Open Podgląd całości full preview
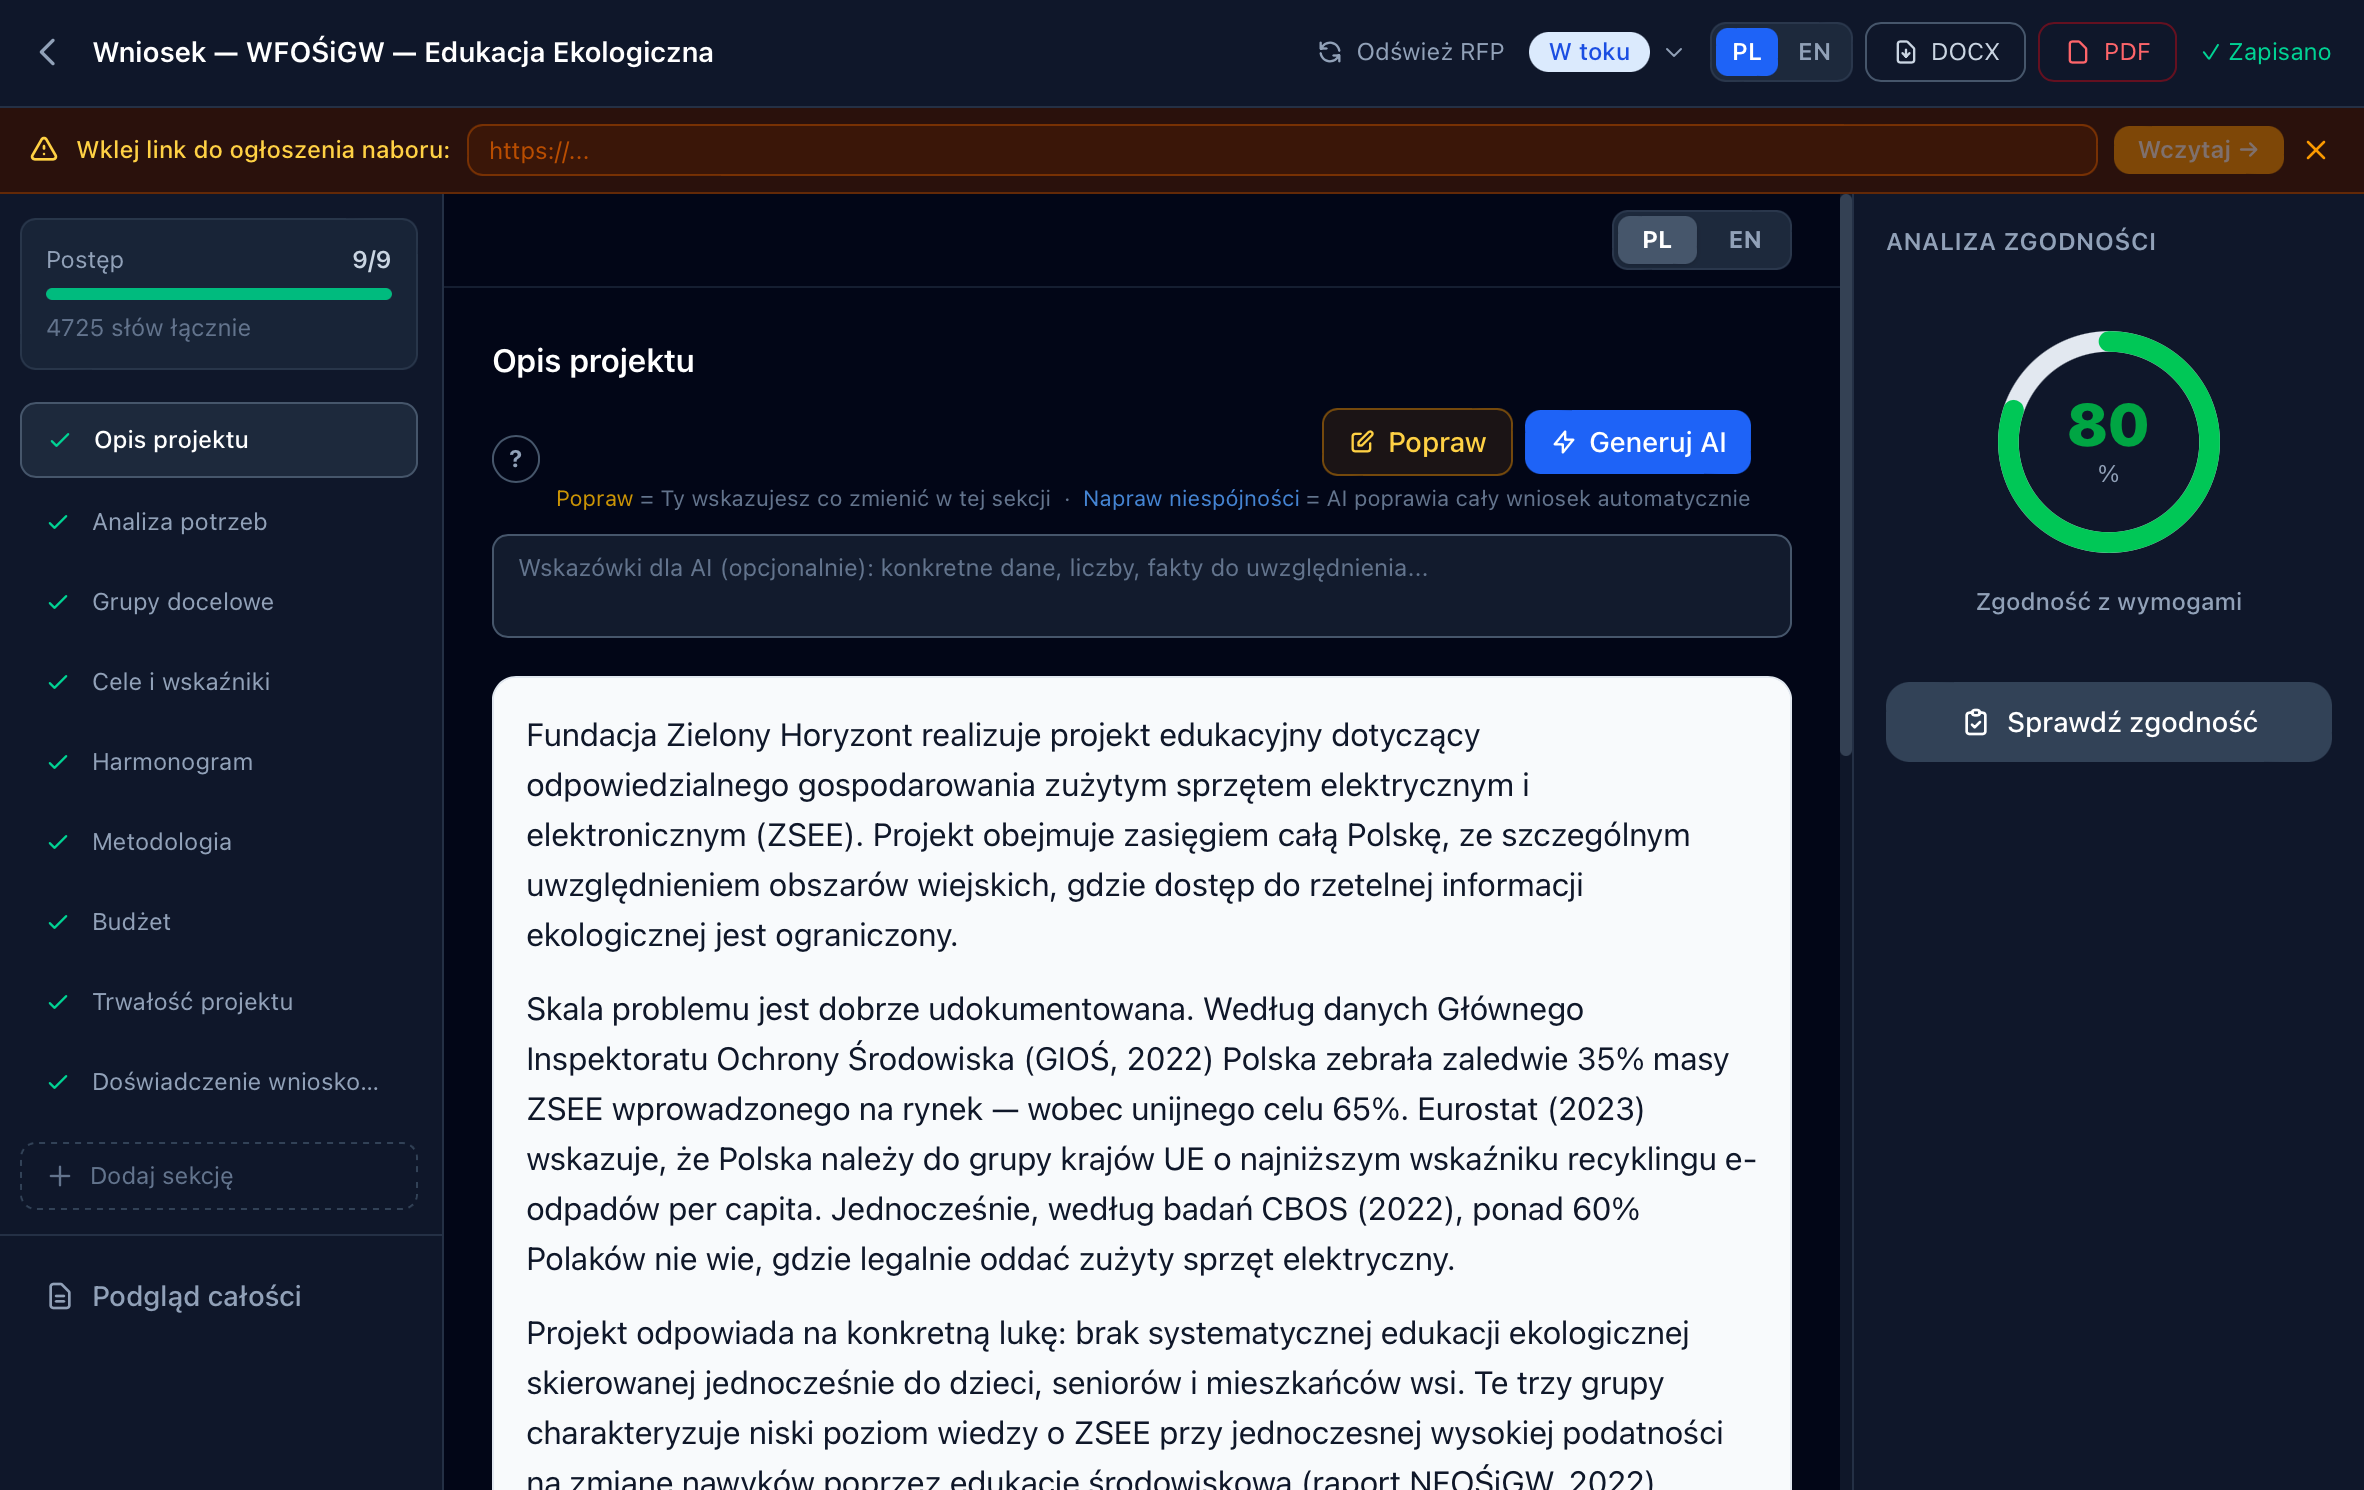 pyautogui.click(x=219, y=1296)
